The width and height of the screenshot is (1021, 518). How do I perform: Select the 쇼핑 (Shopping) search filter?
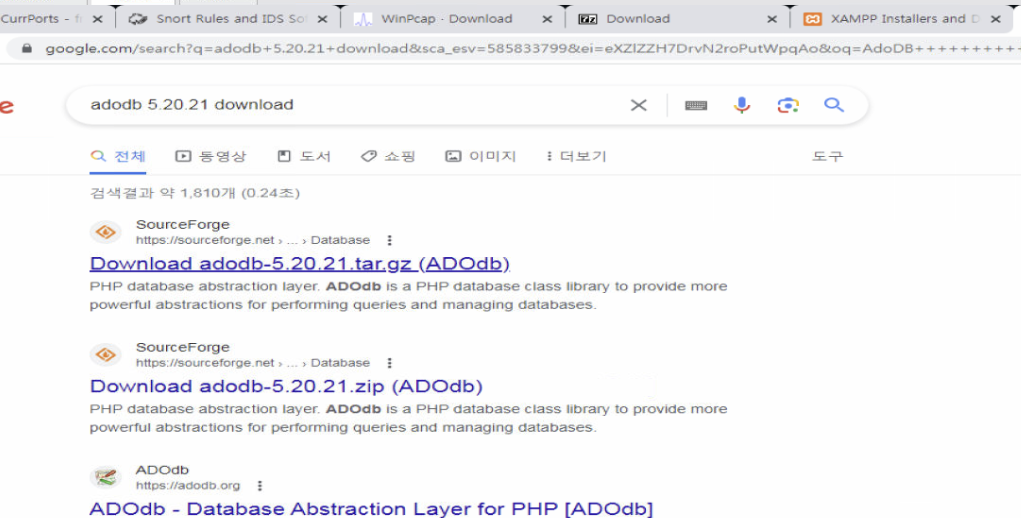[388, 156]
